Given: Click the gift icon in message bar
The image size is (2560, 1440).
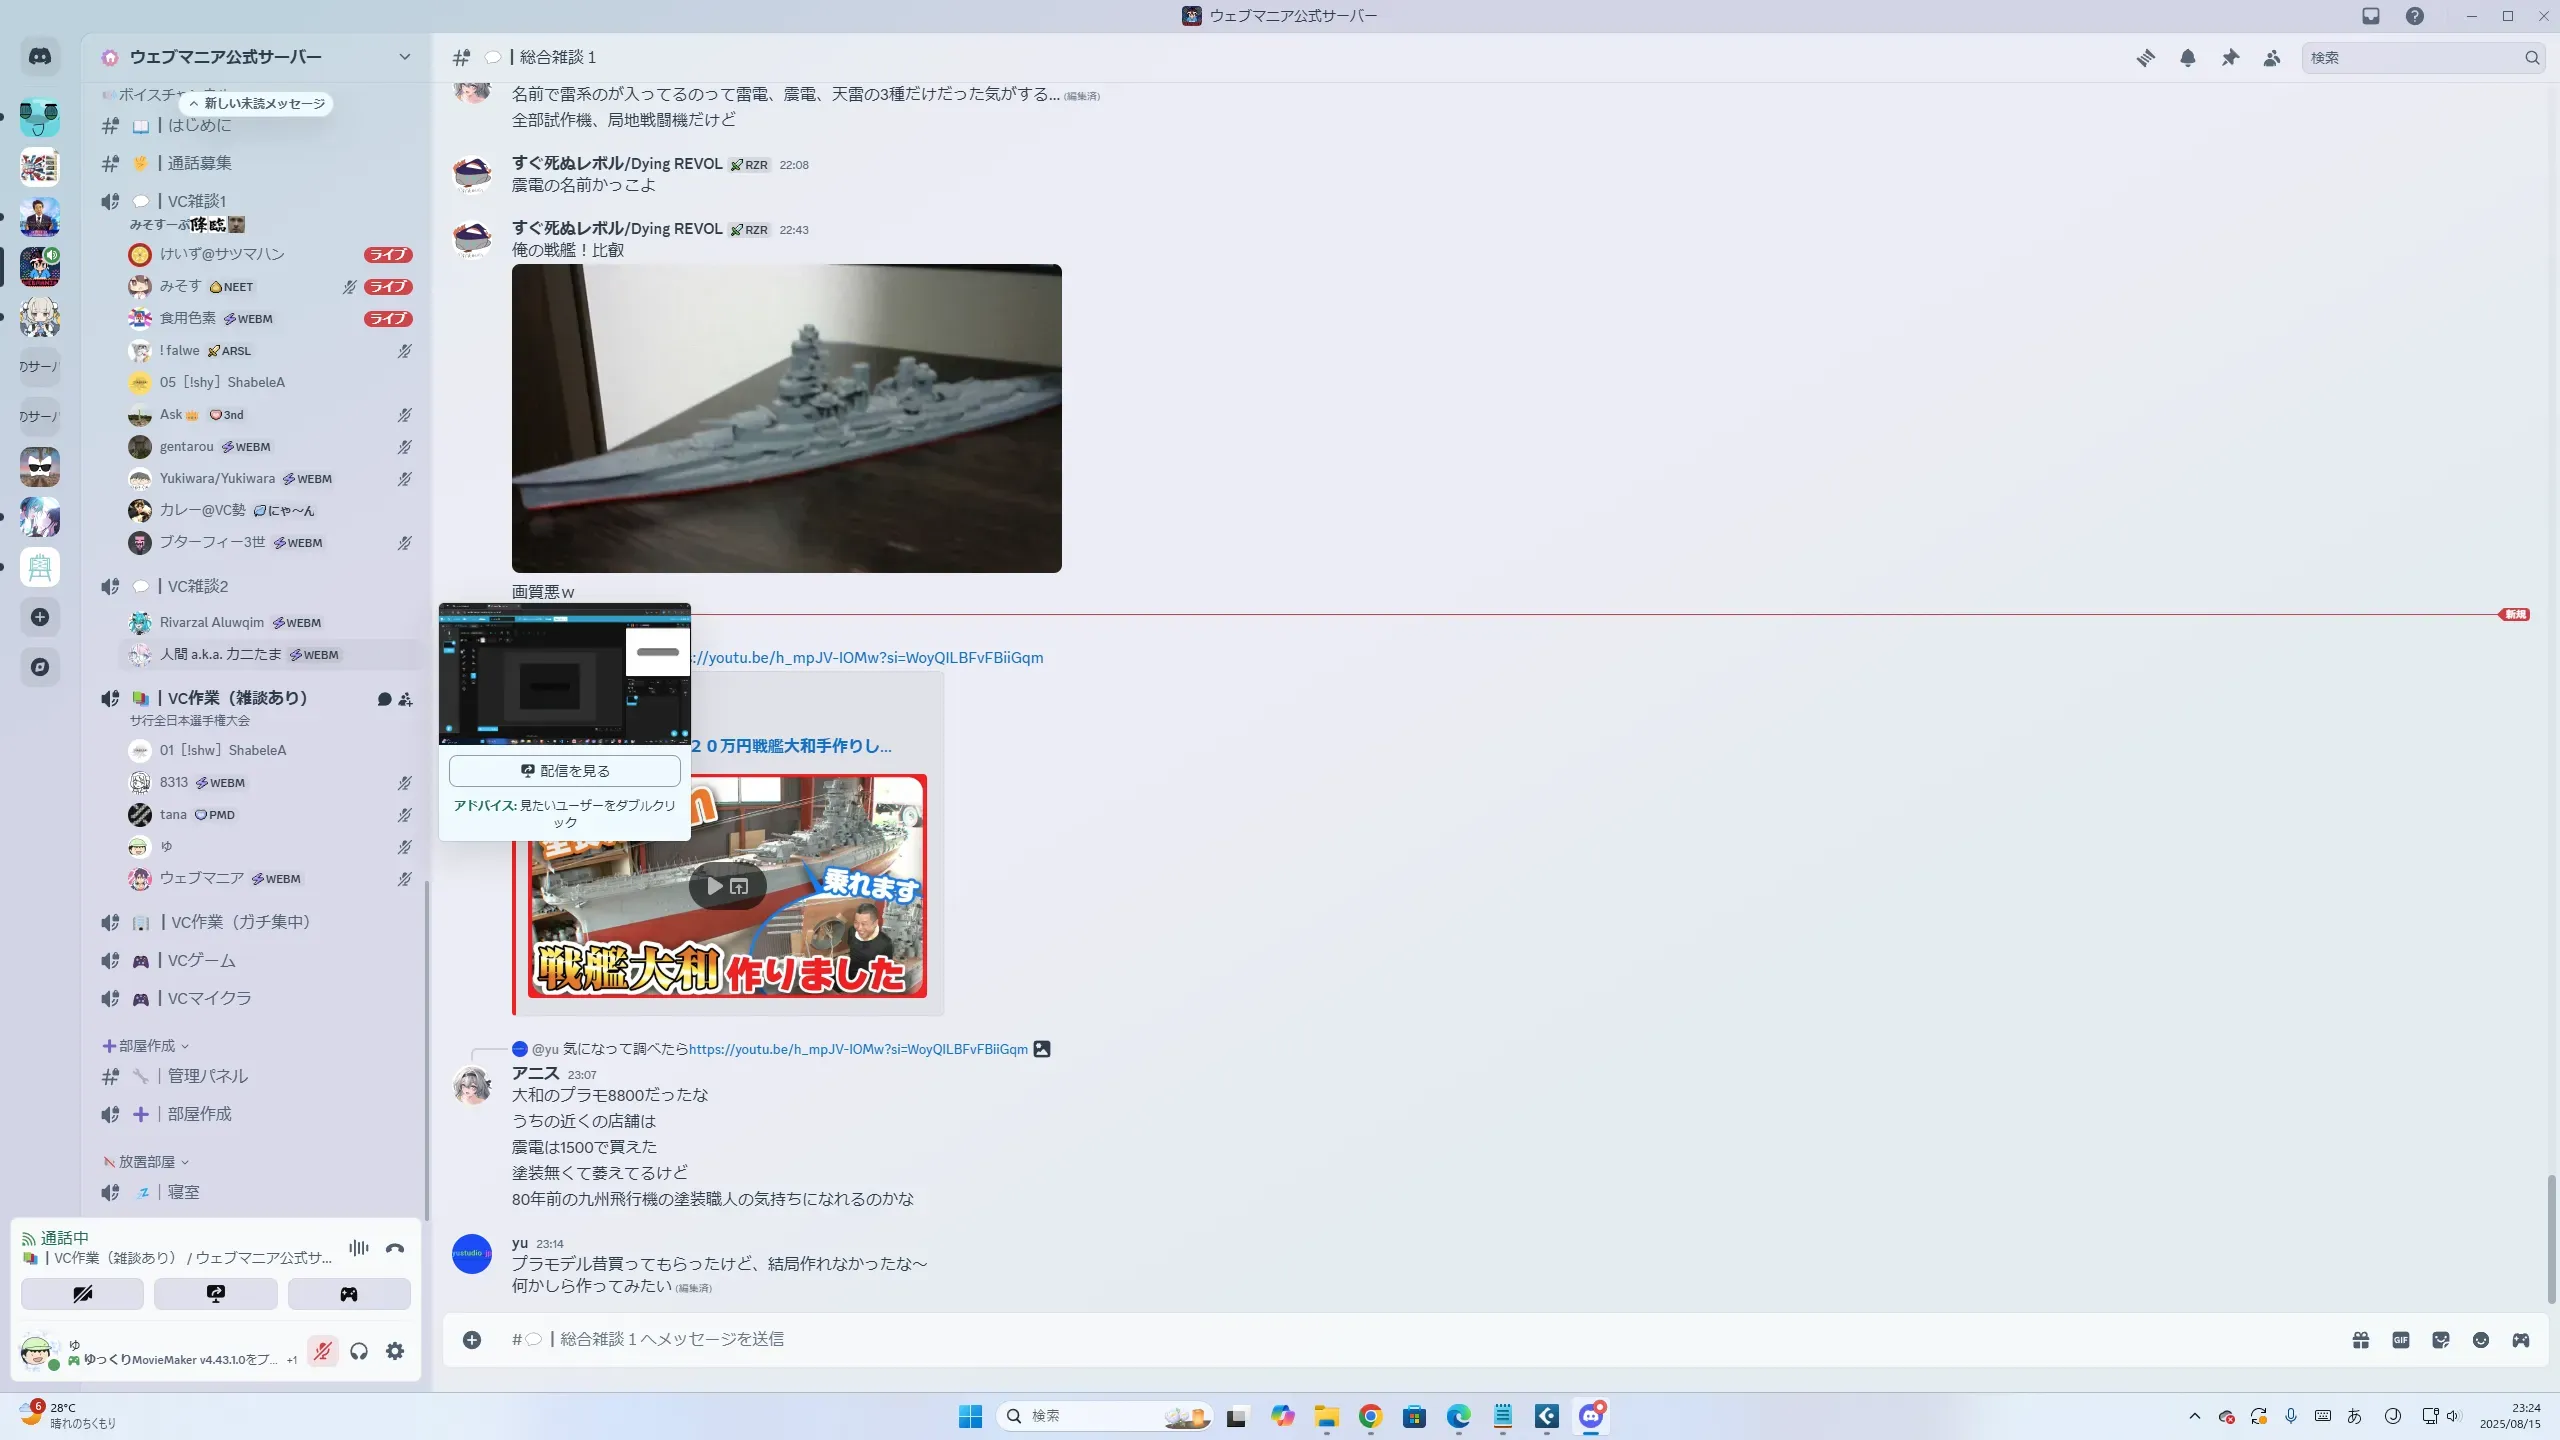Looking at the screenshot, I should coord(2361,1340).
